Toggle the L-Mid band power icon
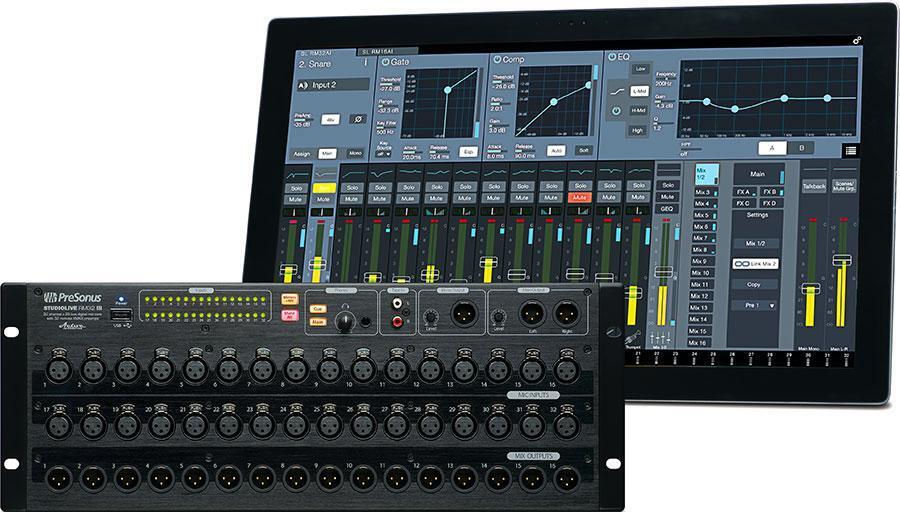 coord(616,111)
